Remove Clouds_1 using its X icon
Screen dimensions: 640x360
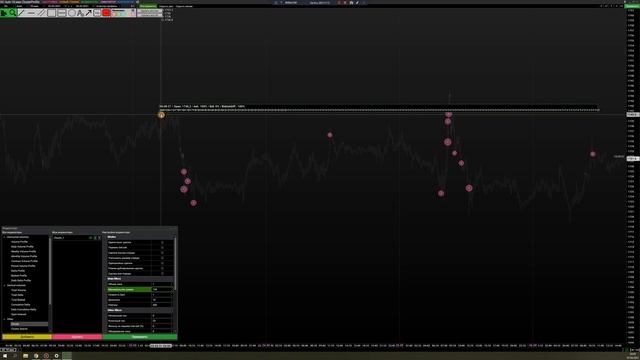99,238
